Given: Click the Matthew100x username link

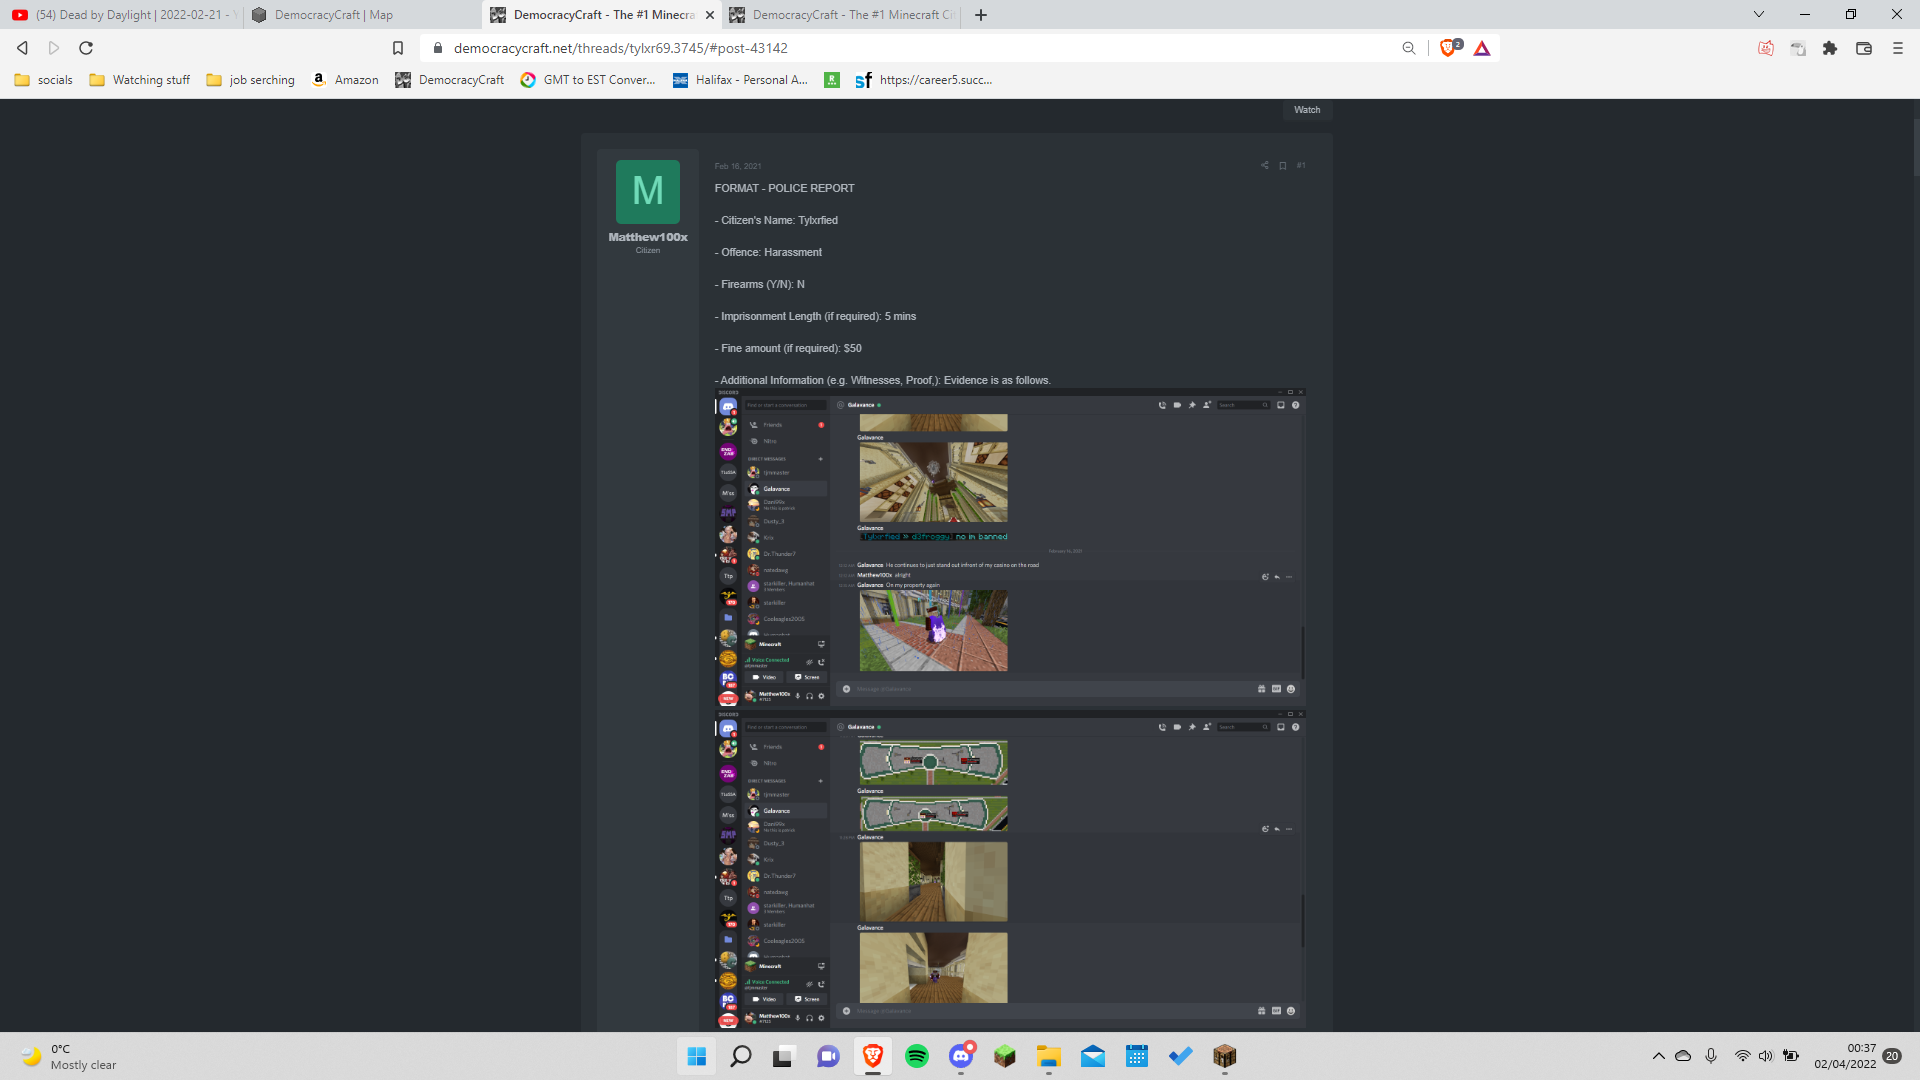Looking at the screenshot, I should click(x=648, y=237).
